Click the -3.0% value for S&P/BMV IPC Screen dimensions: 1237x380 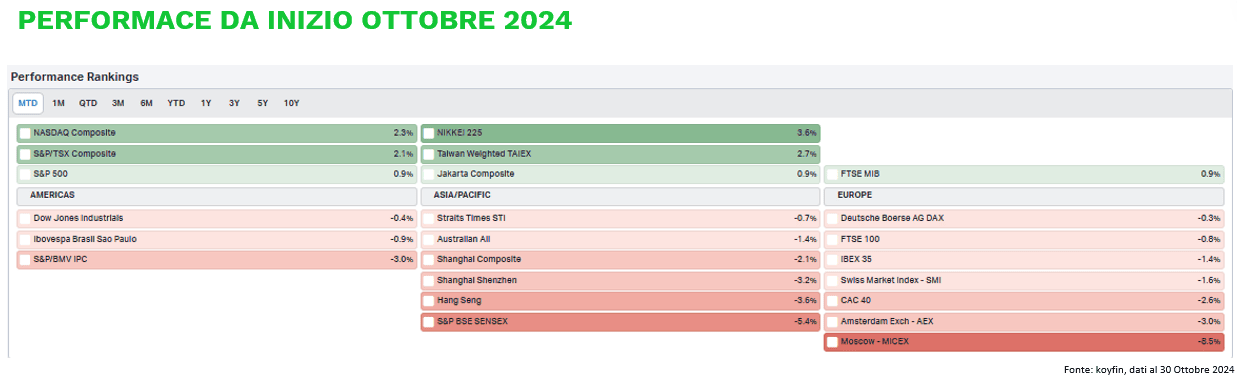click(x=402, y=260)
